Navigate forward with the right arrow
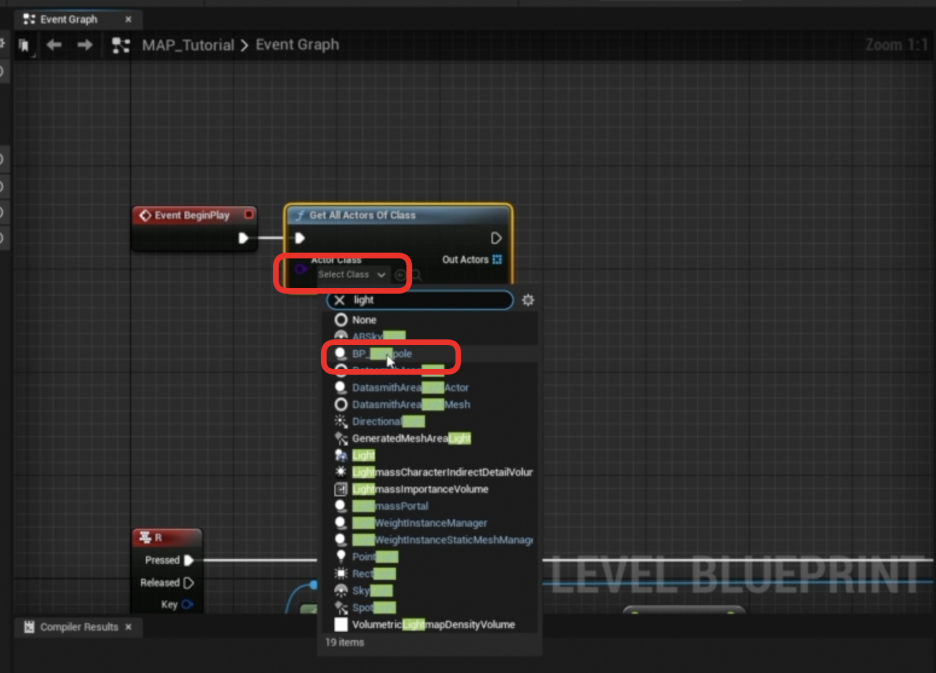Screen dimensions: 936x673 [85, 45]
